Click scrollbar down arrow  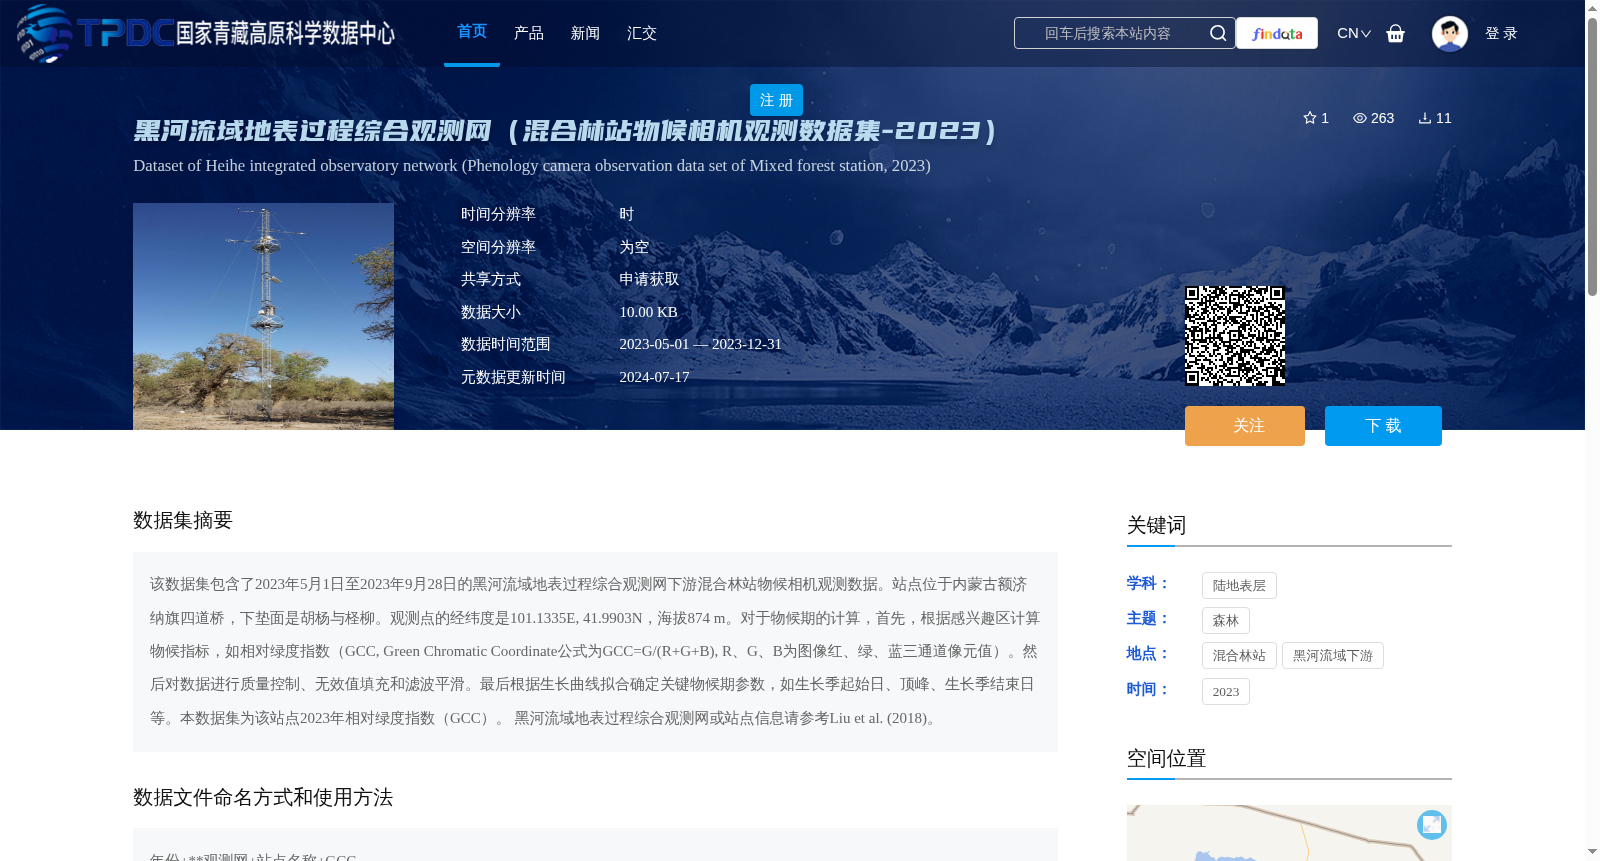tap(1592, 852)
